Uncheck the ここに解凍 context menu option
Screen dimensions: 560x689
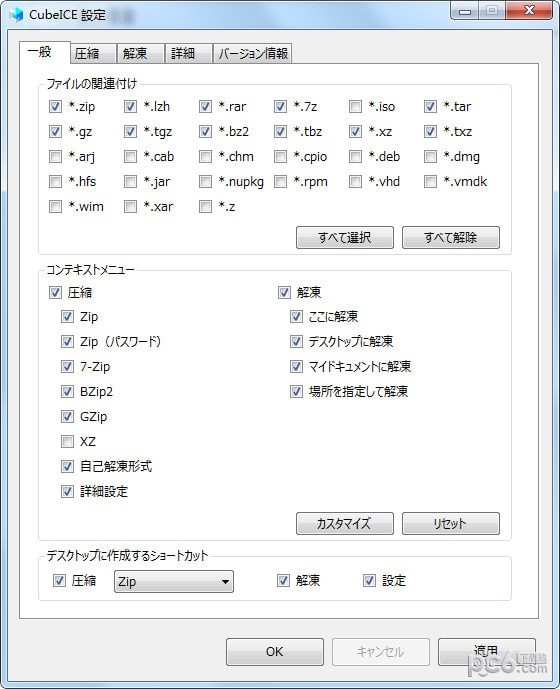pos(296,316)
